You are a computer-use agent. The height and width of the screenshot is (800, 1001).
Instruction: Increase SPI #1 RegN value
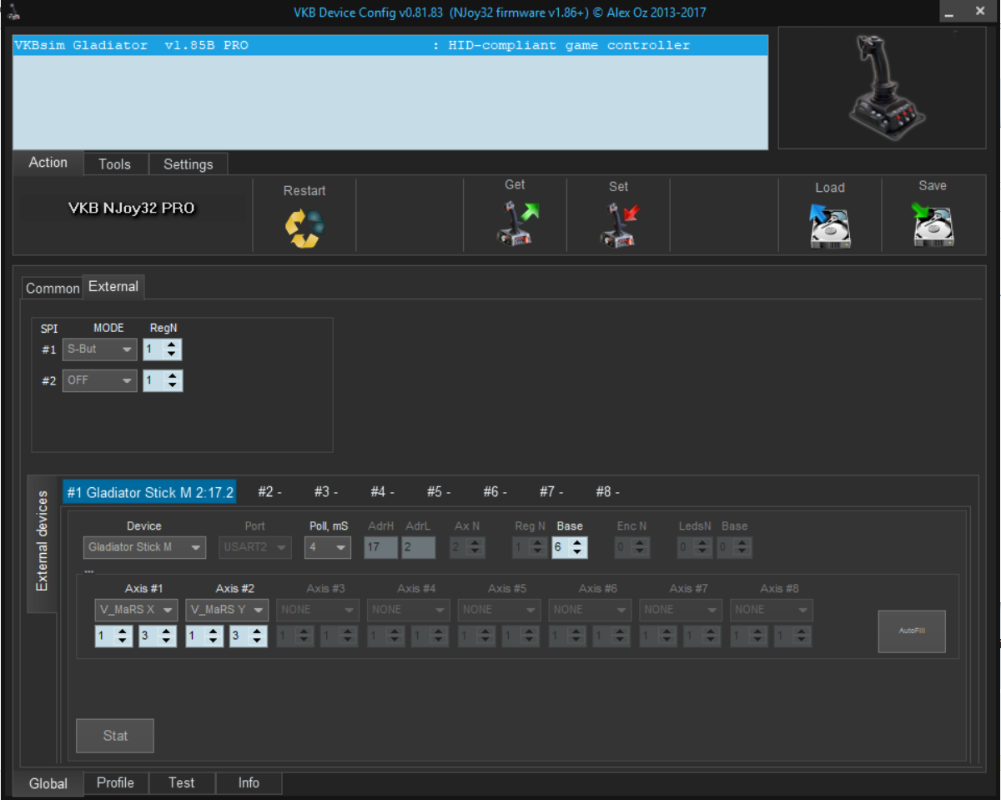(172, 345)
